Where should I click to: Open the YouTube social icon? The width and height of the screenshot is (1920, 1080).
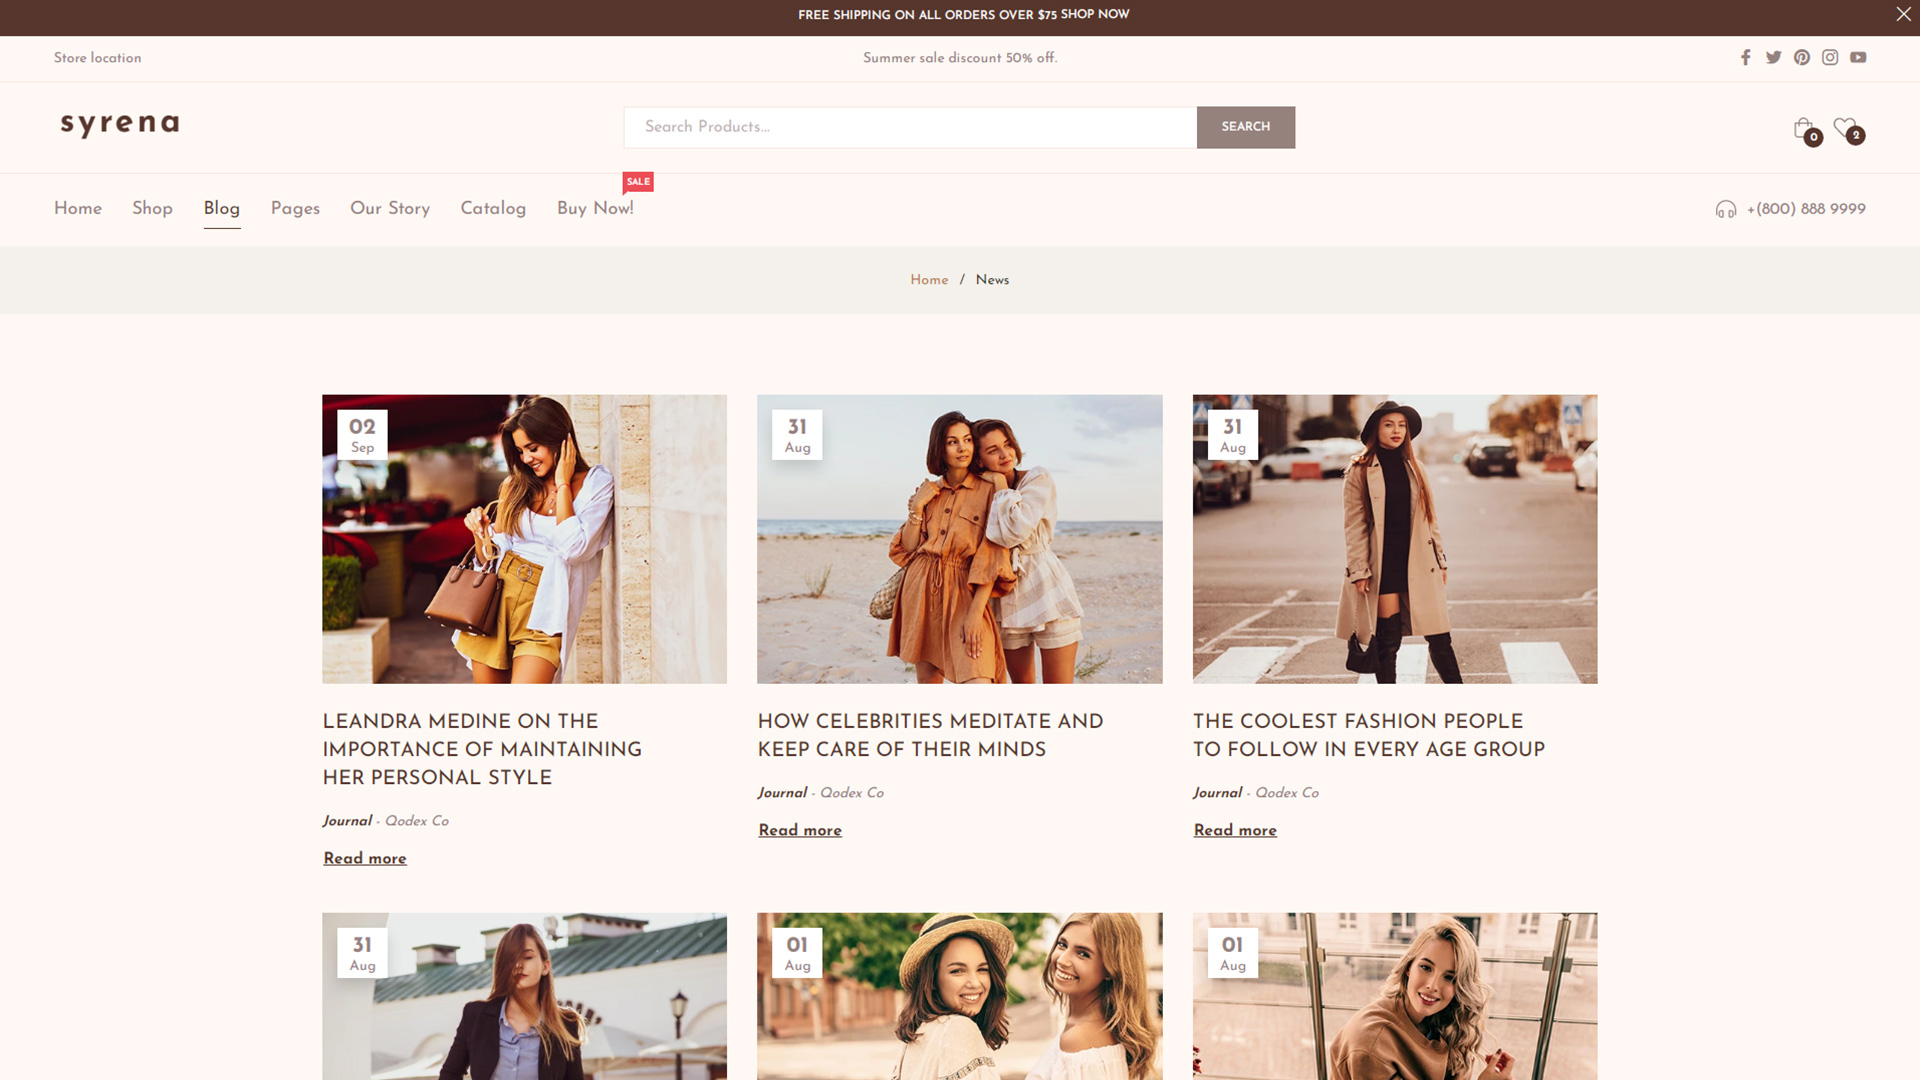tap(1858, 58)
